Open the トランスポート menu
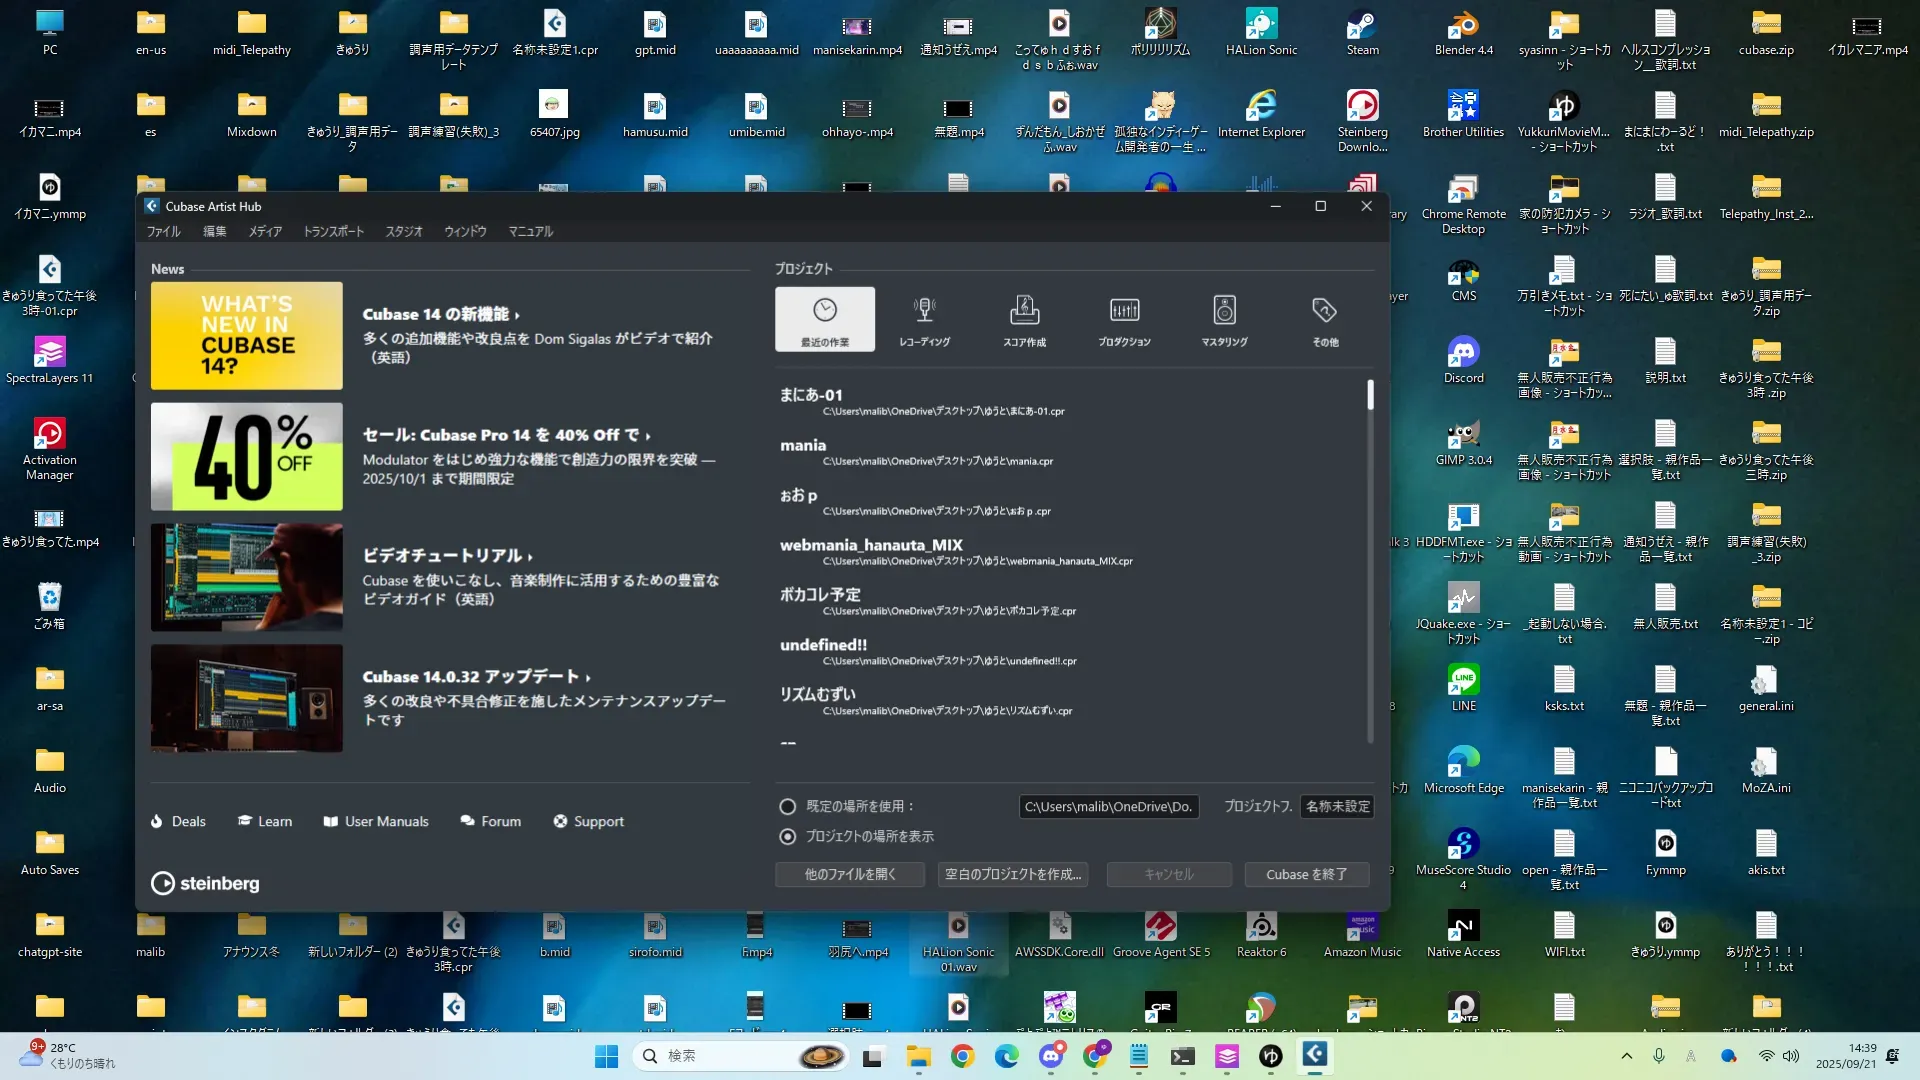1920x1080 pixels. [334, 231]
